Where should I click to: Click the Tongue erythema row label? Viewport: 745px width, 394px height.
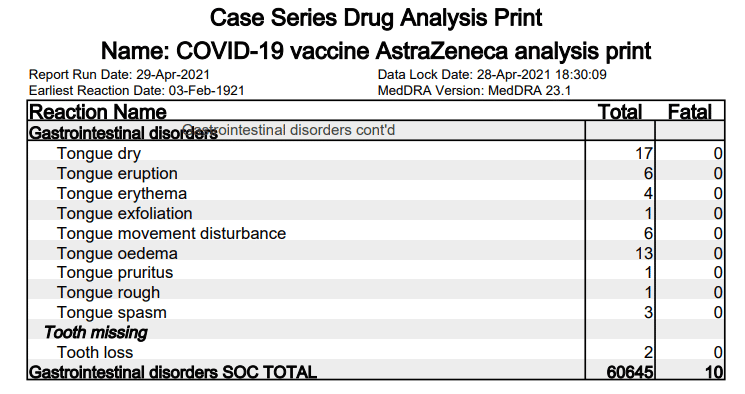(122, 193)
